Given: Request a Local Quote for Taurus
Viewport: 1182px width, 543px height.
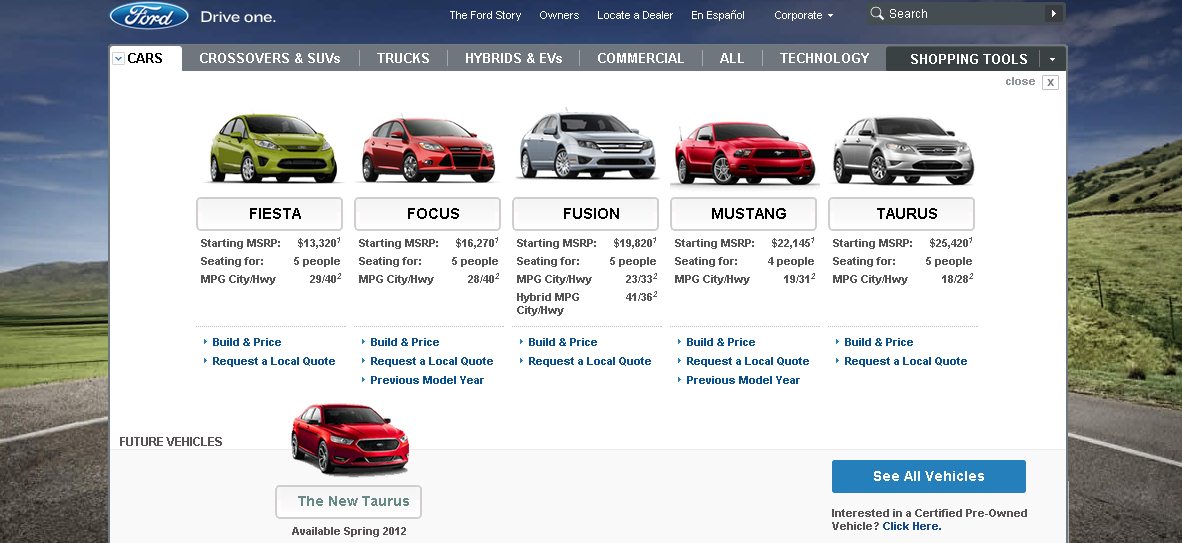Looking at the screenshot, I should tap(906, 361).
